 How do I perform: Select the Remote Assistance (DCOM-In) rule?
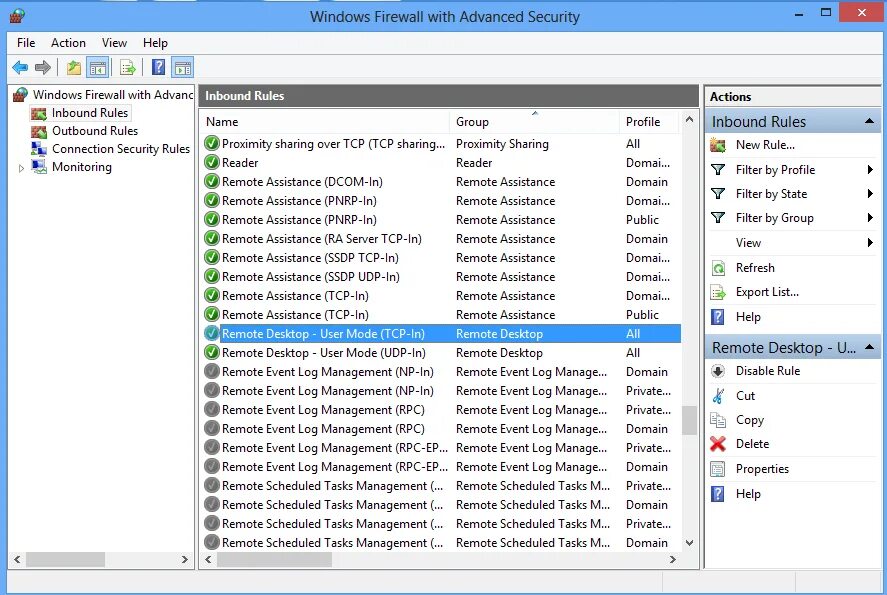coord(441,182)
